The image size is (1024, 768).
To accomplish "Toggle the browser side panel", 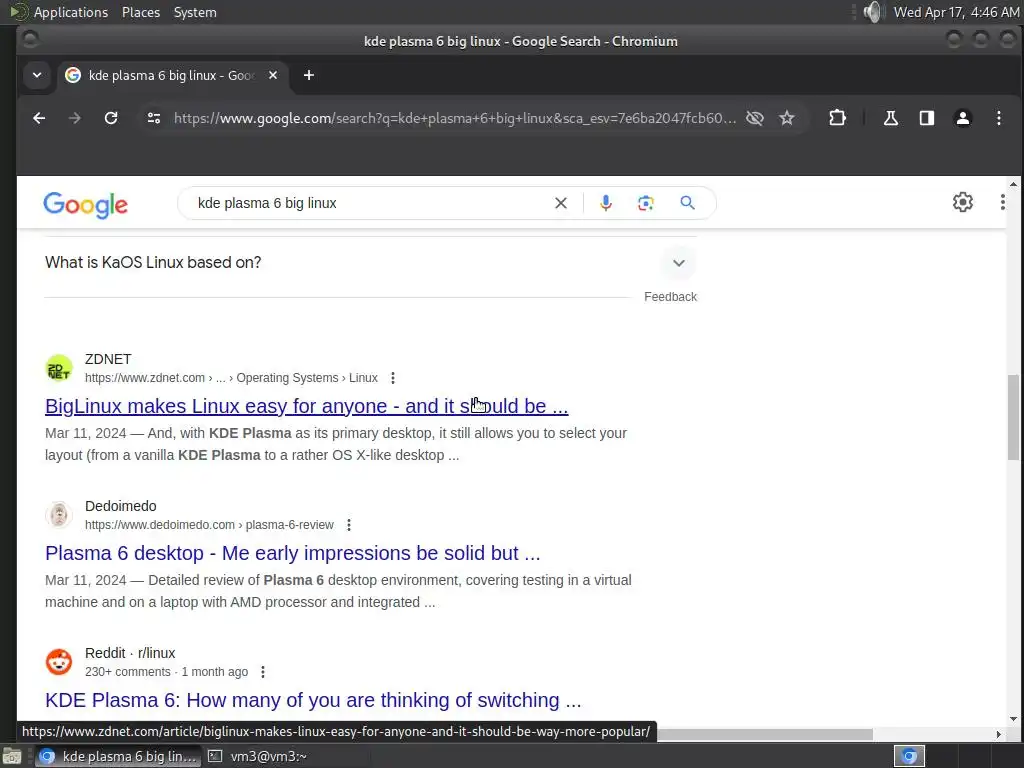I will tap(927, 118).
